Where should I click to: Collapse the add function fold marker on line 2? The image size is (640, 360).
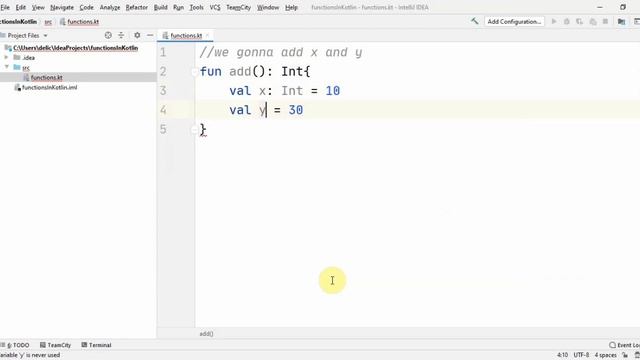194,72
